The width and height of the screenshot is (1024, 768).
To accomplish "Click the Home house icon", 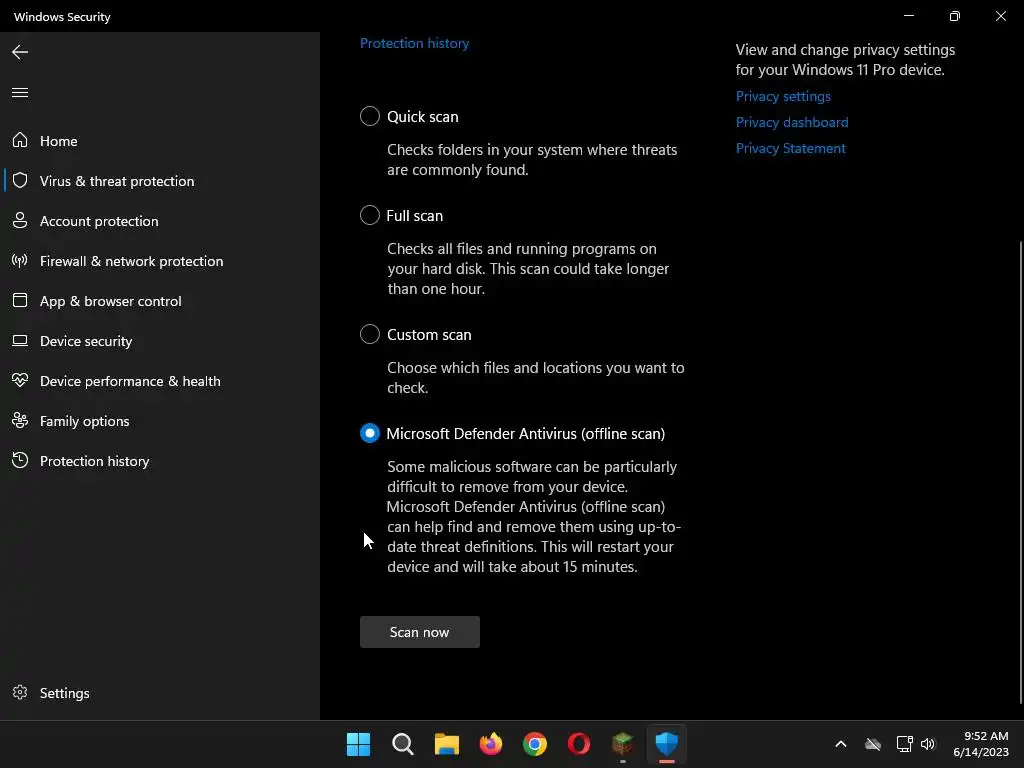I will pyautogui.click(x=20, y=140).
